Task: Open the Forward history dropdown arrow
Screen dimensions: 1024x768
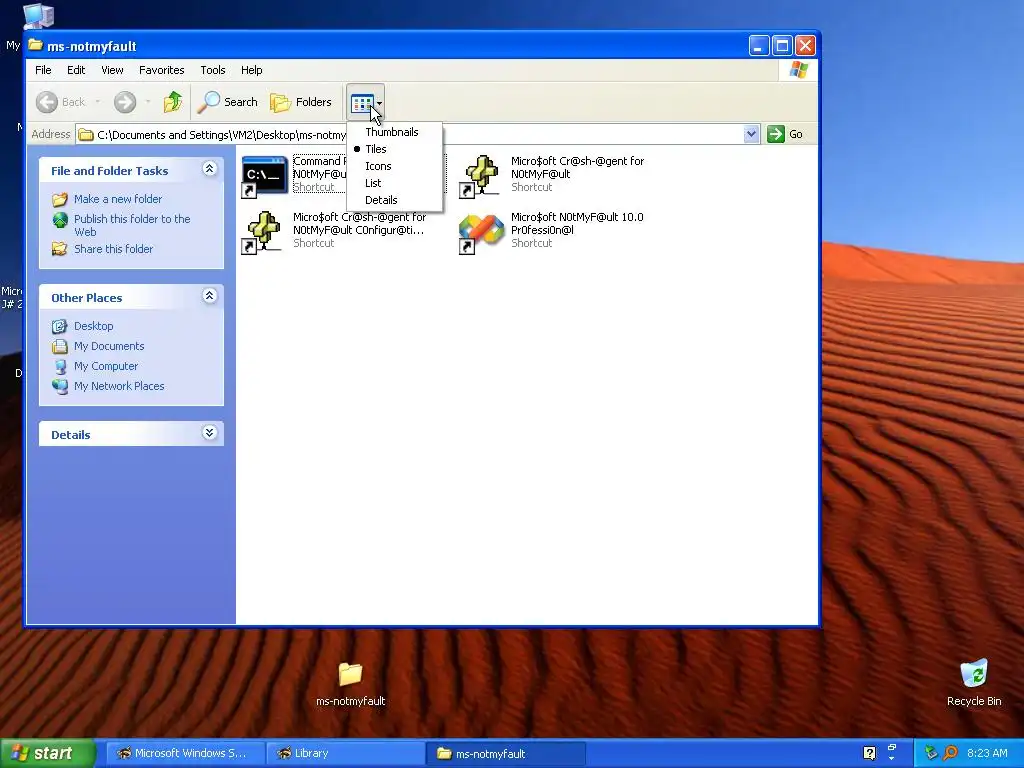Action: (x=148, y=102)
